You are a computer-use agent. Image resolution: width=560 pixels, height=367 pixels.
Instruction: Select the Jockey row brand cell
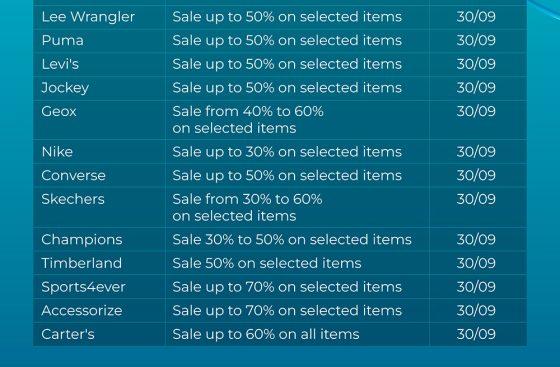(x=99, y=88)
